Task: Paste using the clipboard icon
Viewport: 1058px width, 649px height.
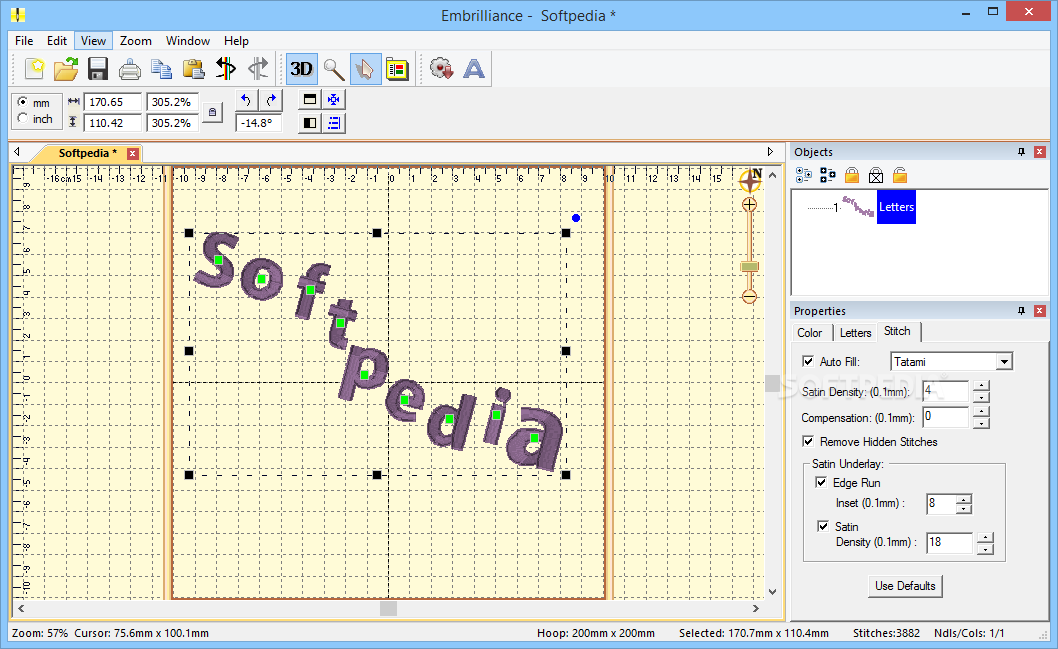Action: (194, 69)
